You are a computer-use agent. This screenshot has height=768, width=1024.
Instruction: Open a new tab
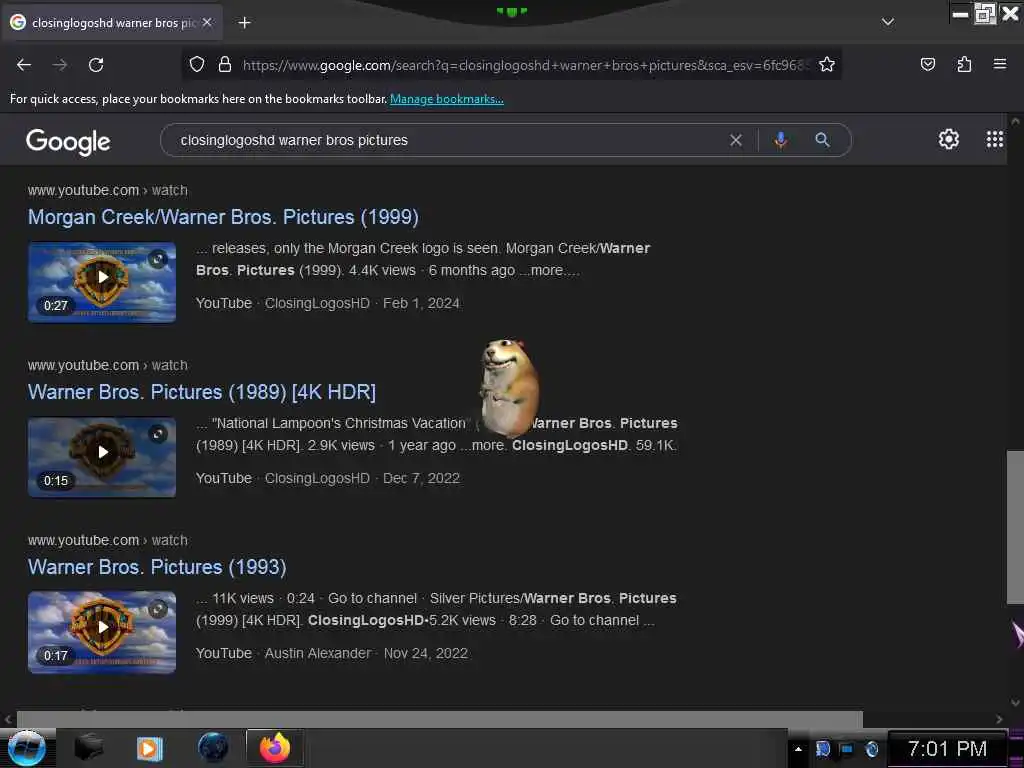(244, 23)
